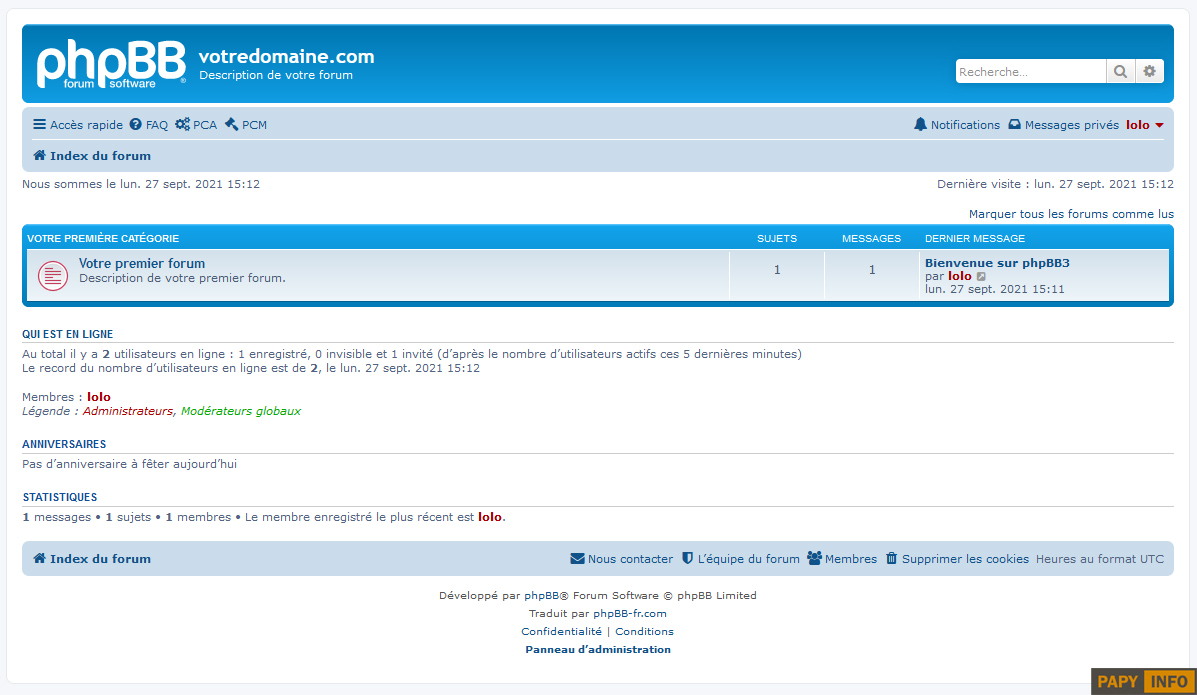Open Bienvenue sur phpBB3 topic
The height and width of the screenshot is (695, 1197).
coord(997,263)
